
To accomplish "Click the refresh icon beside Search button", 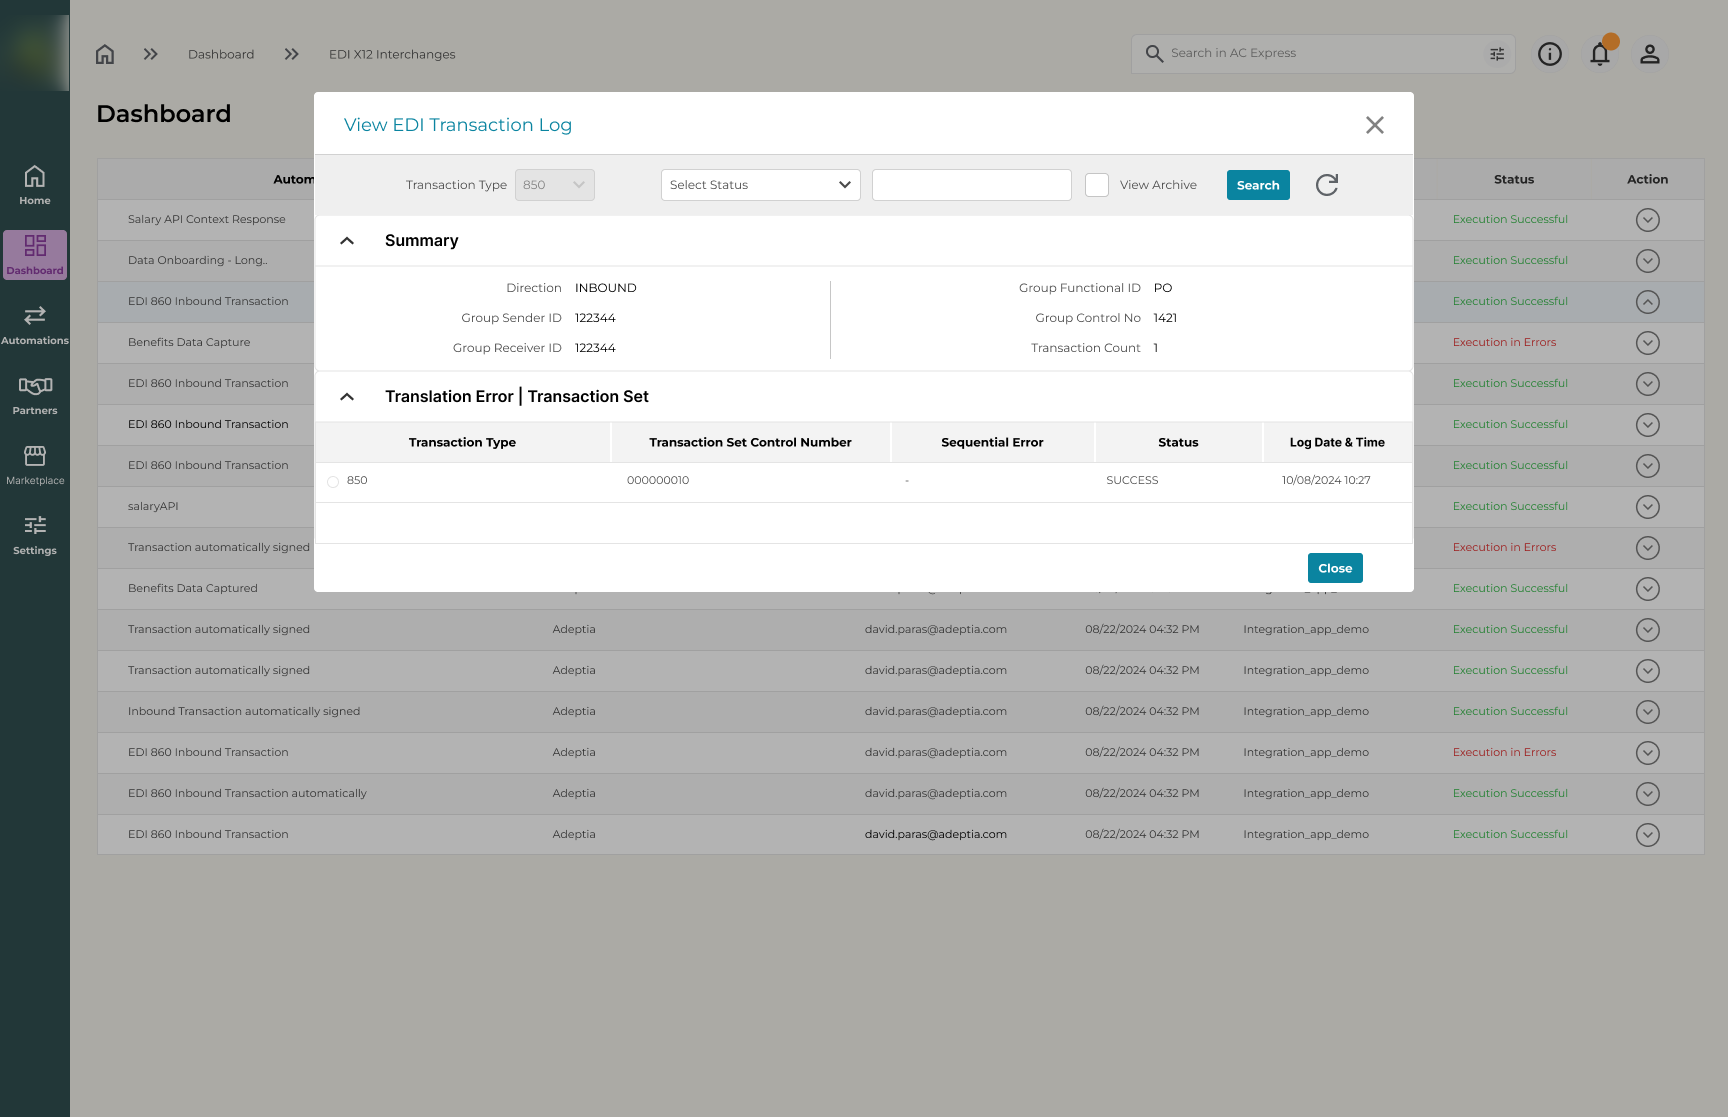I will (x=1326, y=185).
